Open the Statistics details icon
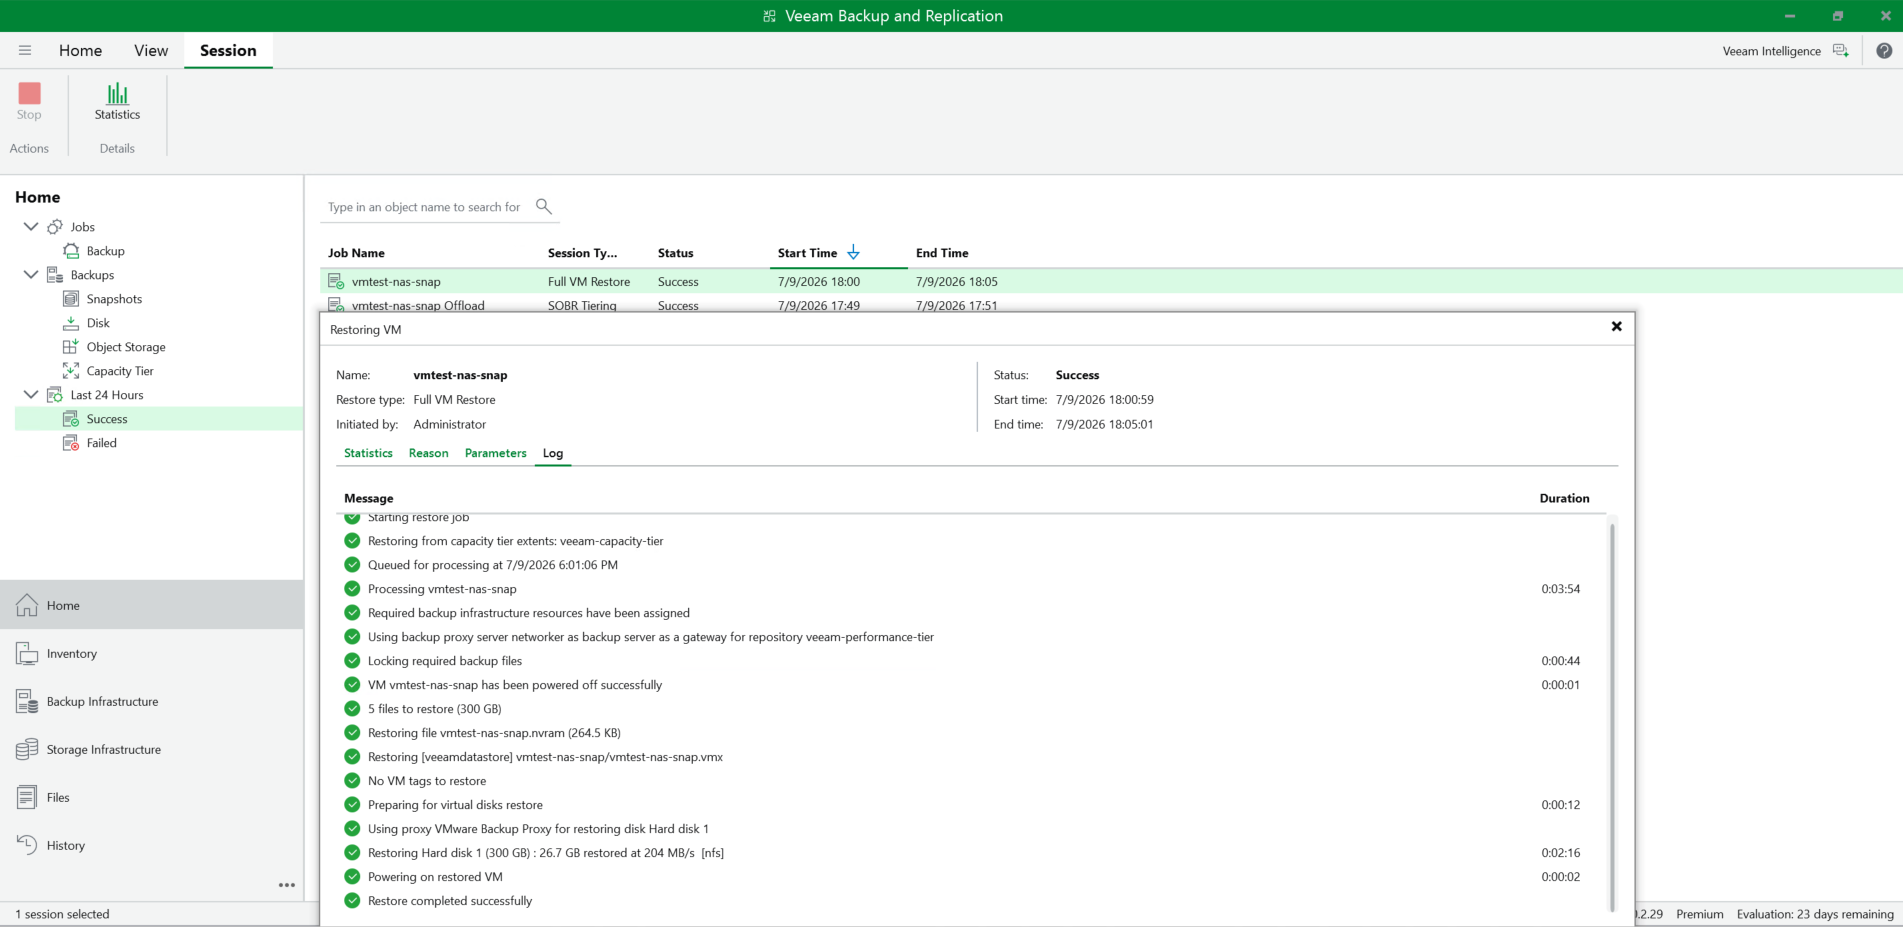Image resolution: width=1903 pixels, height=927 pixels. (117, 94)
